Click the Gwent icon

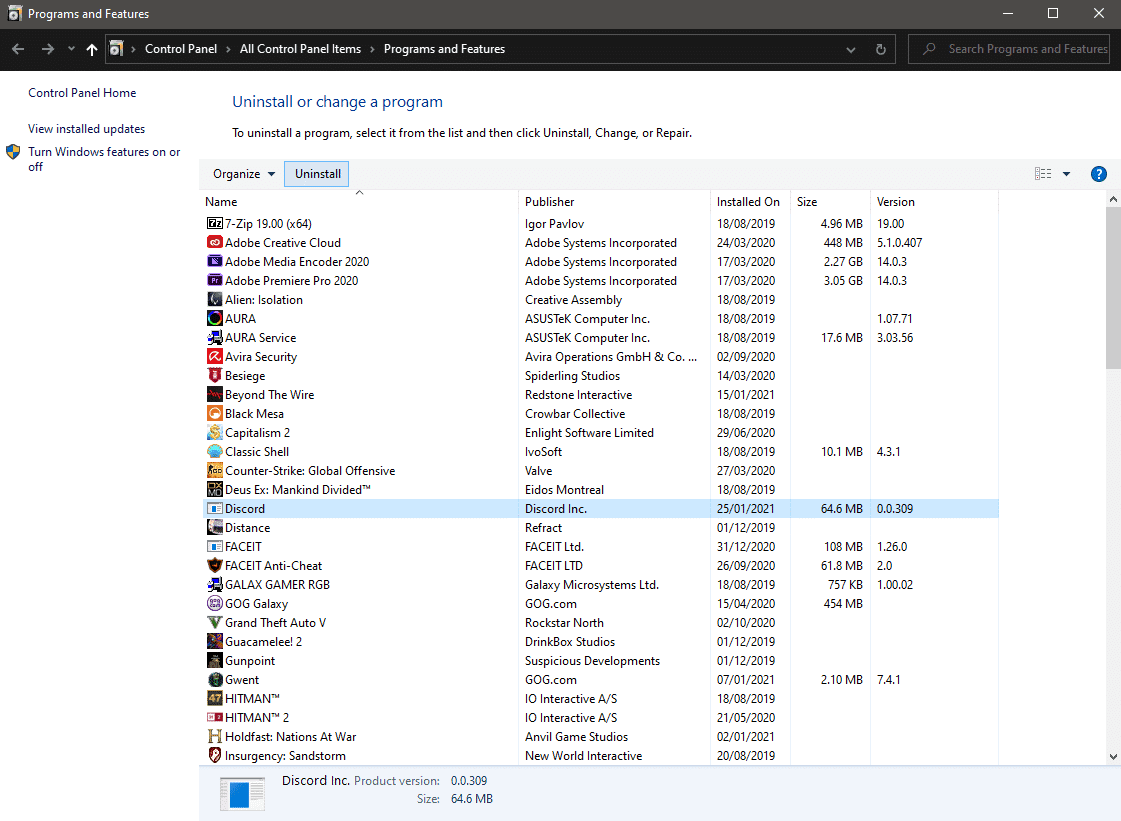tap(214, 679)
